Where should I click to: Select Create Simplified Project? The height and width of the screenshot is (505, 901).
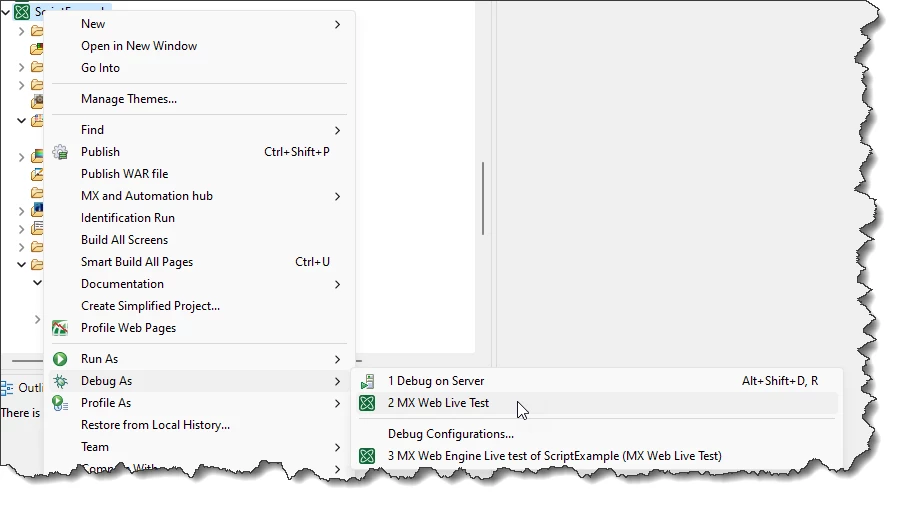click(x=199, y=306)
